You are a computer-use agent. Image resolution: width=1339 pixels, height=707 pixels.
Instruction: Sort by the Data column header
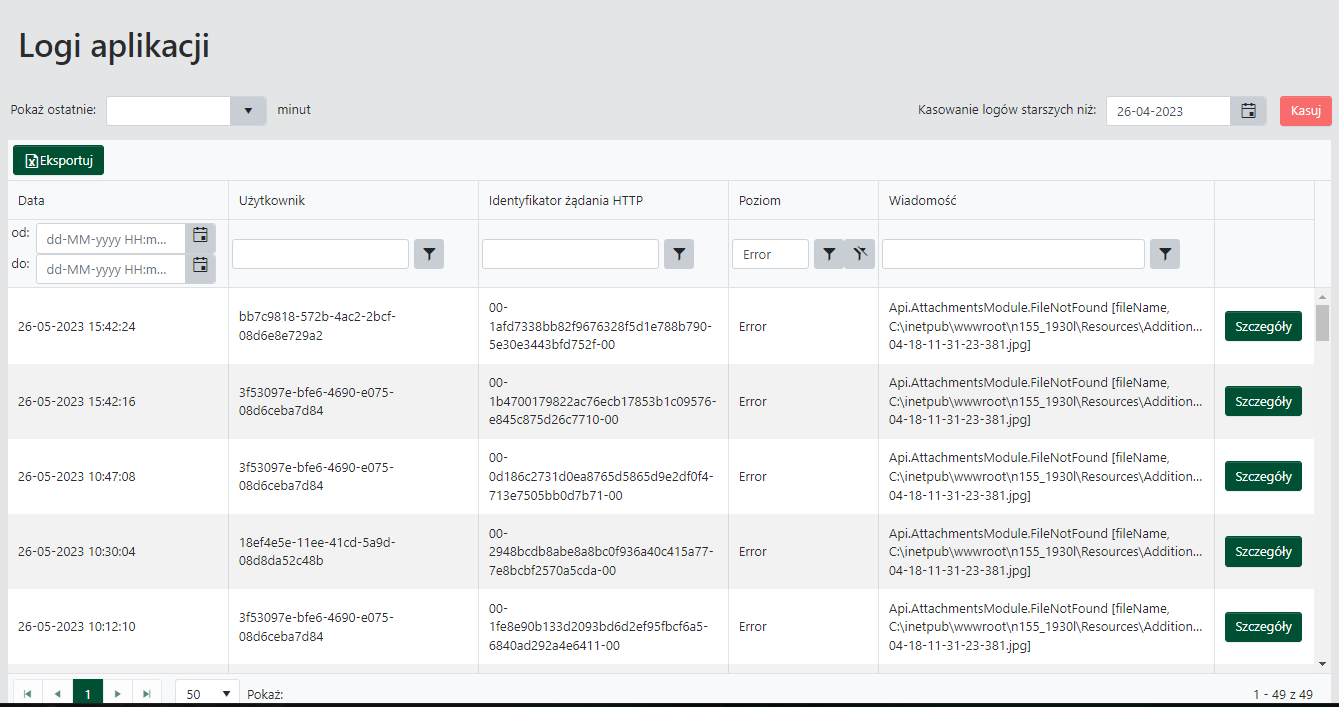[32, 200]
